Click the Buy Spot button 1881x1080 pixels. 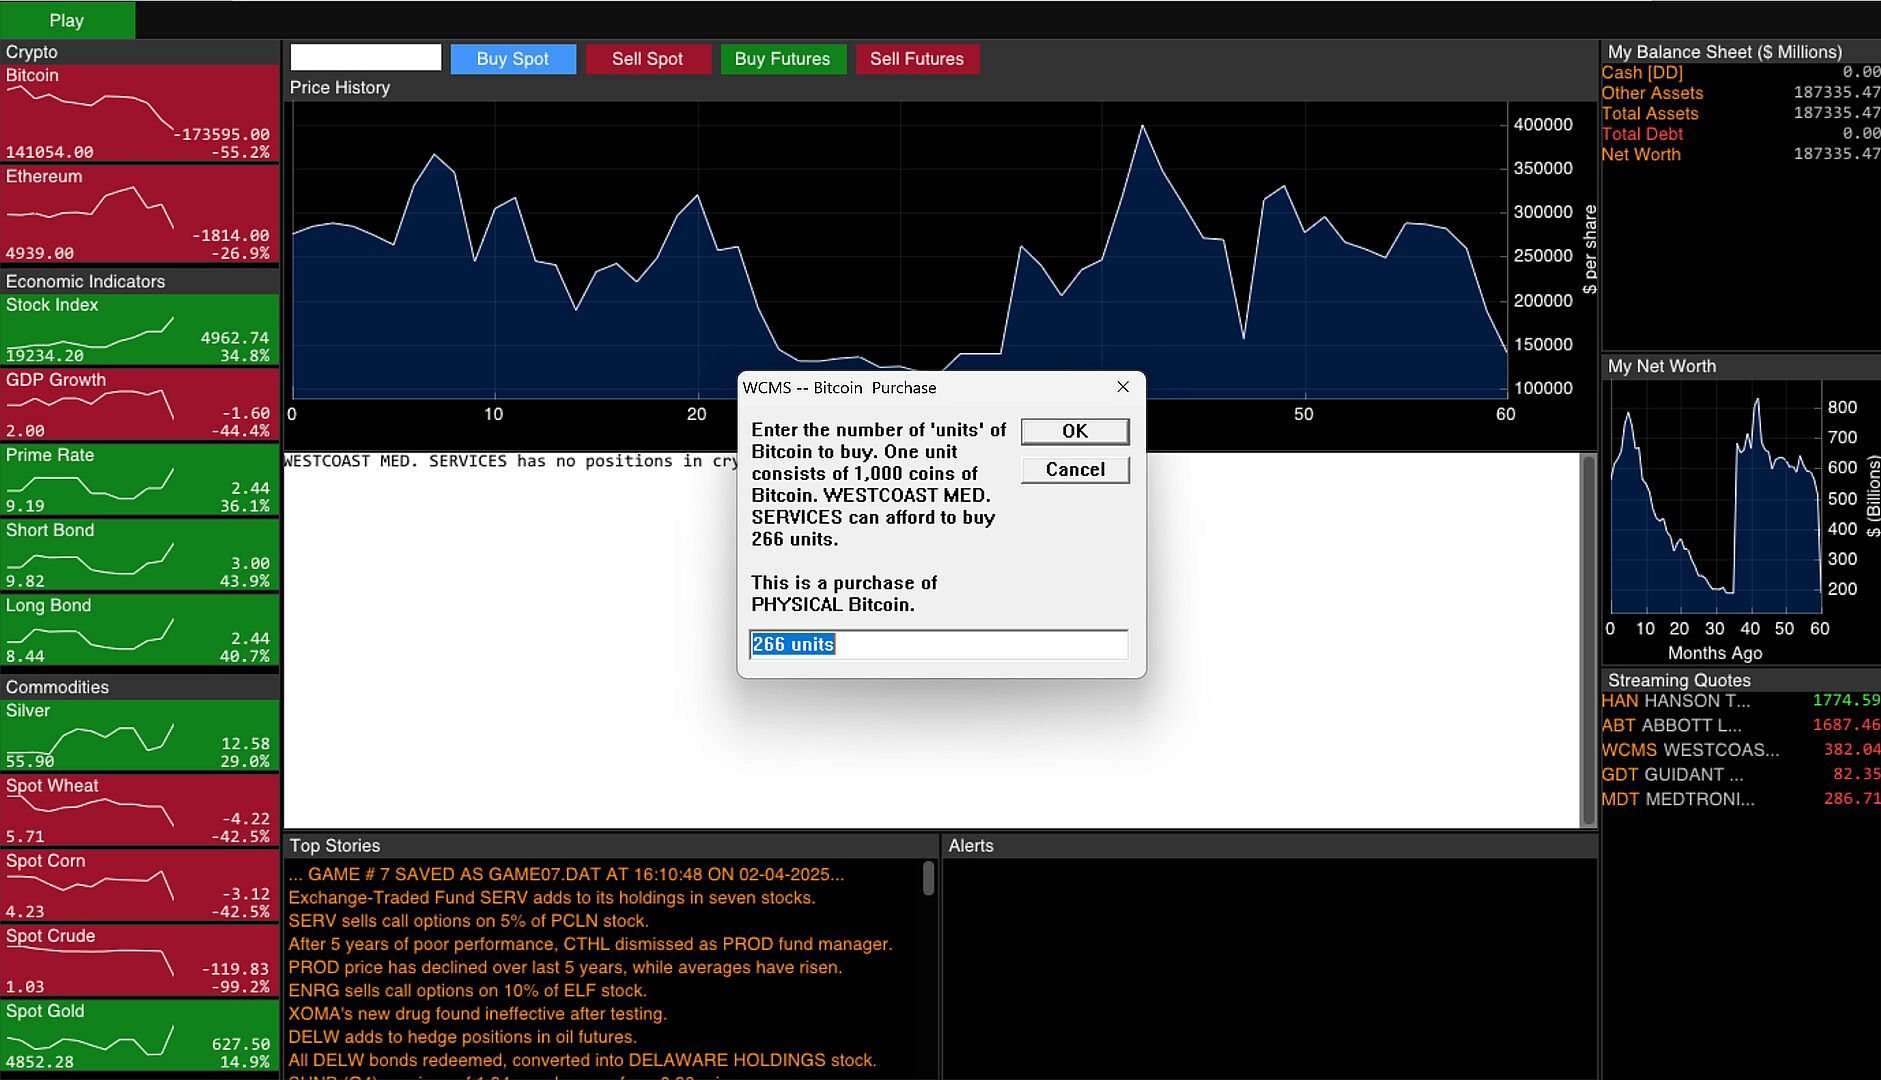tap(513, 59)
